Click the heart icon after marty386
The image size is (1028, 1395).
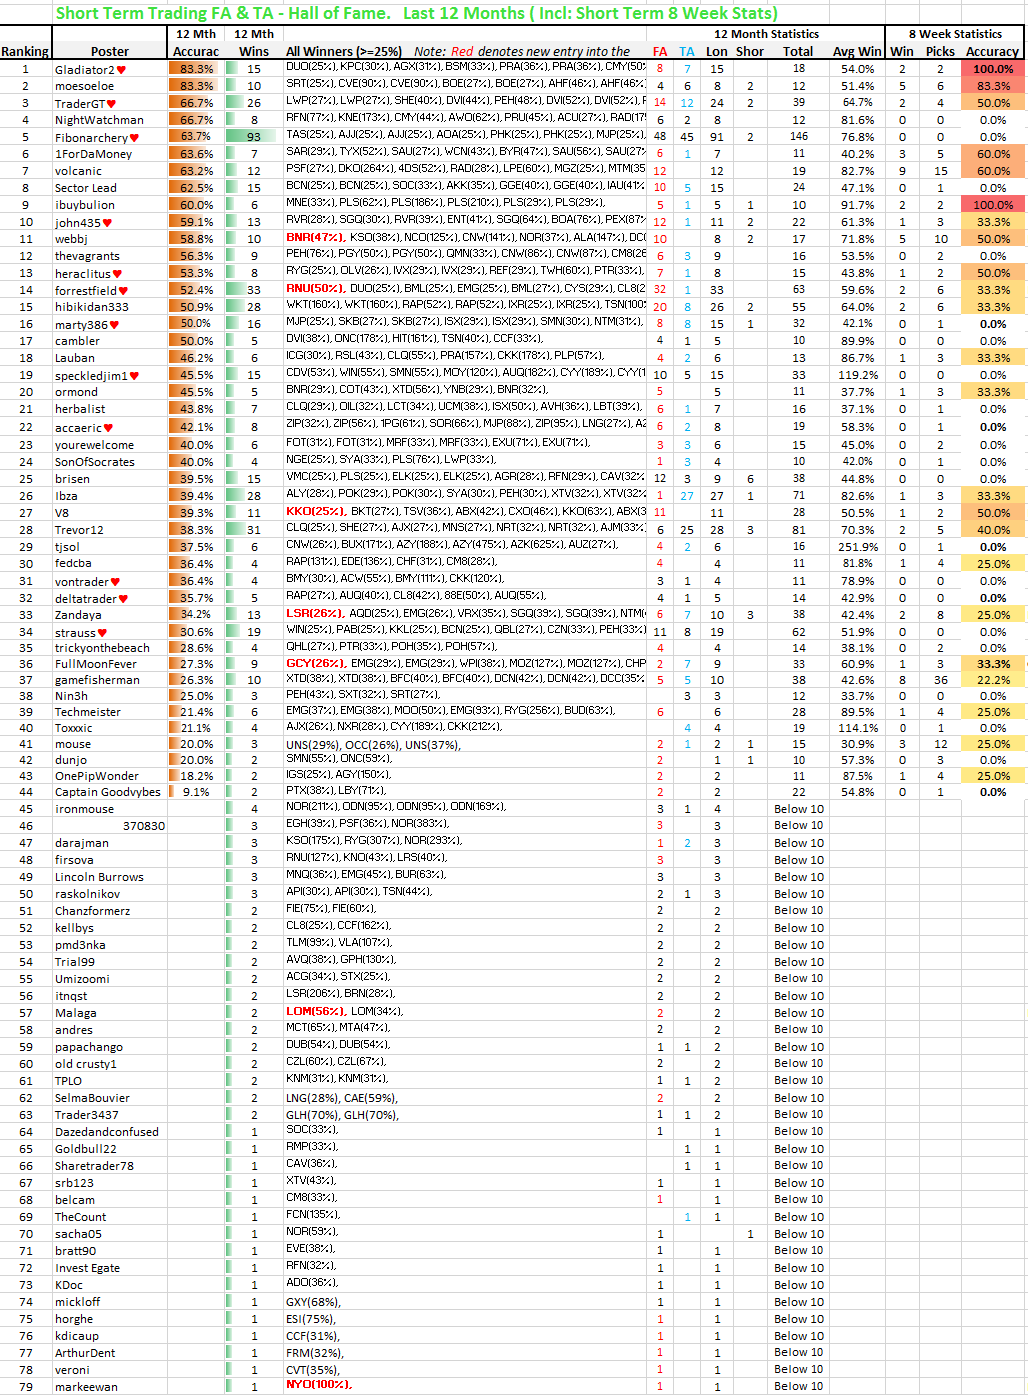coord(114,325)
